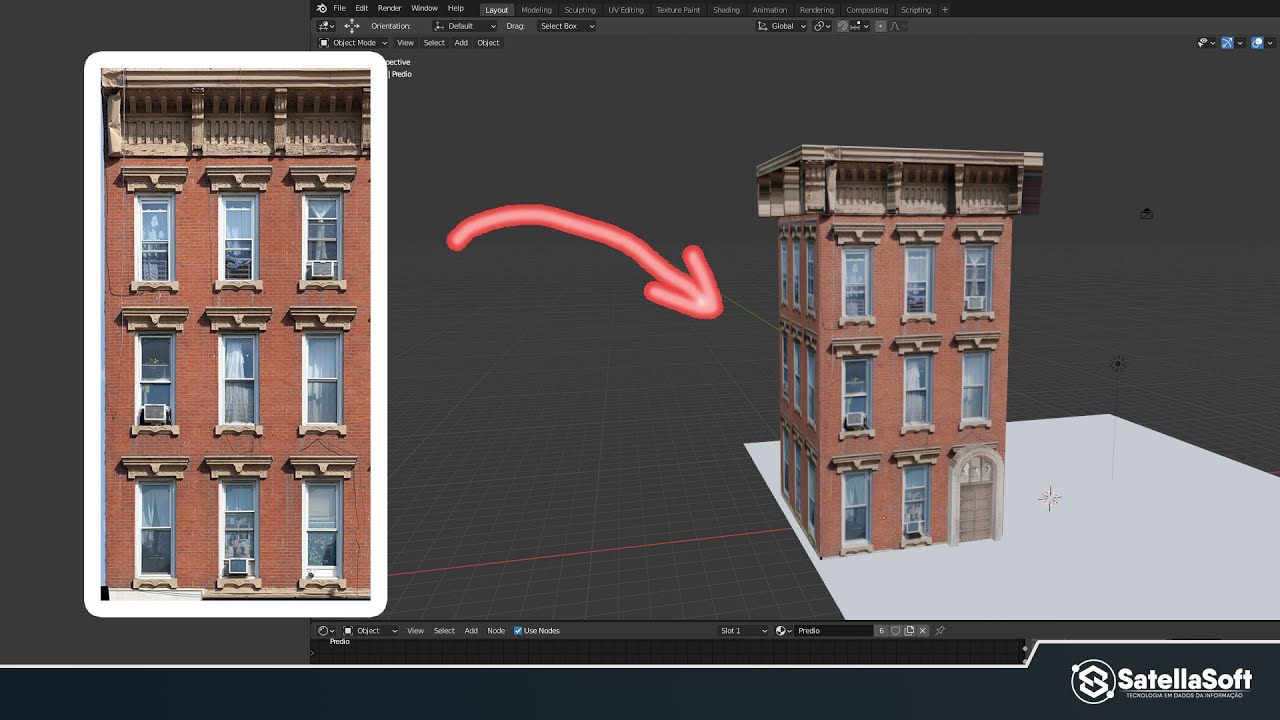Toggle the Use Nodes checkbox
The image size is (1280, 720).
point(518,631)
